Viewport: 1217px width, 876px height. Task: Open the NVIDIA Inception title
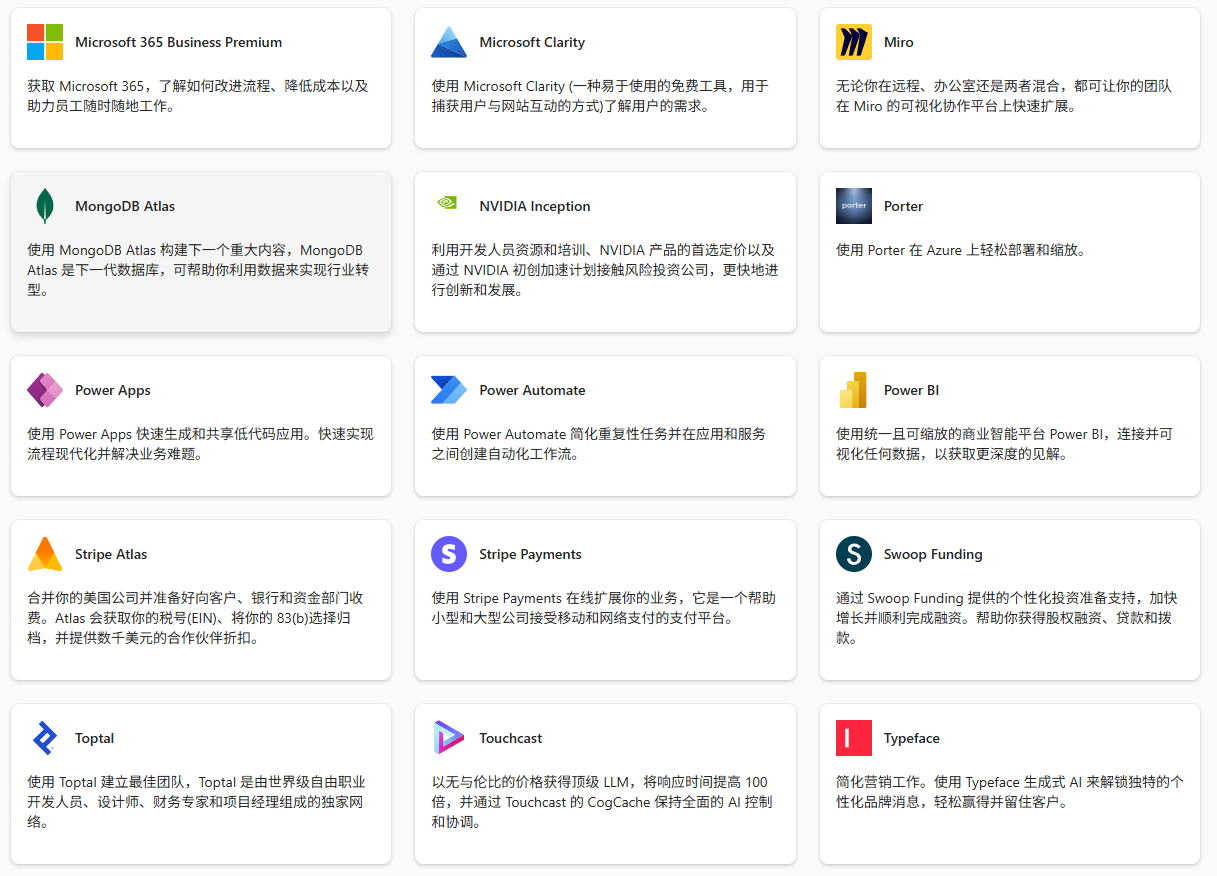(535, 206)
